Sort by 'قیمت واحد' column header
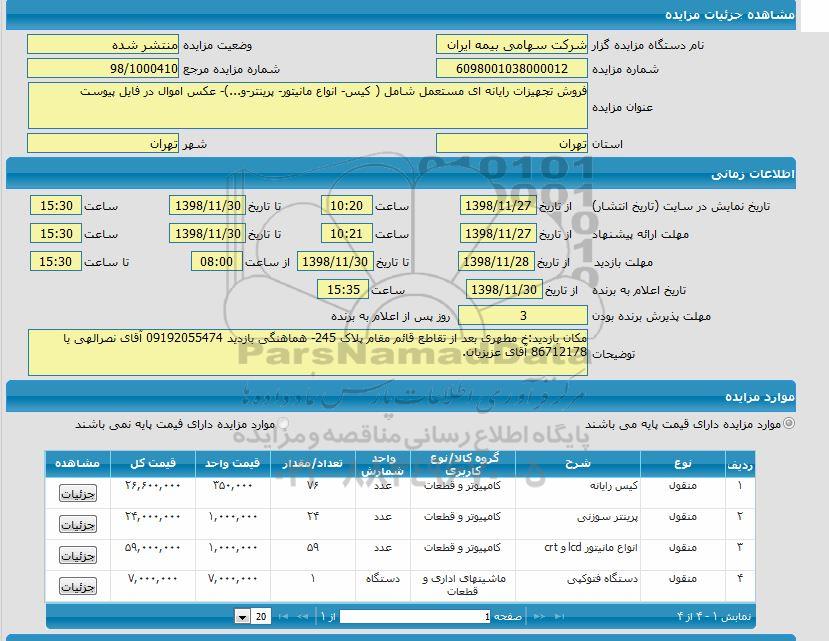 (x=233, y=464)
